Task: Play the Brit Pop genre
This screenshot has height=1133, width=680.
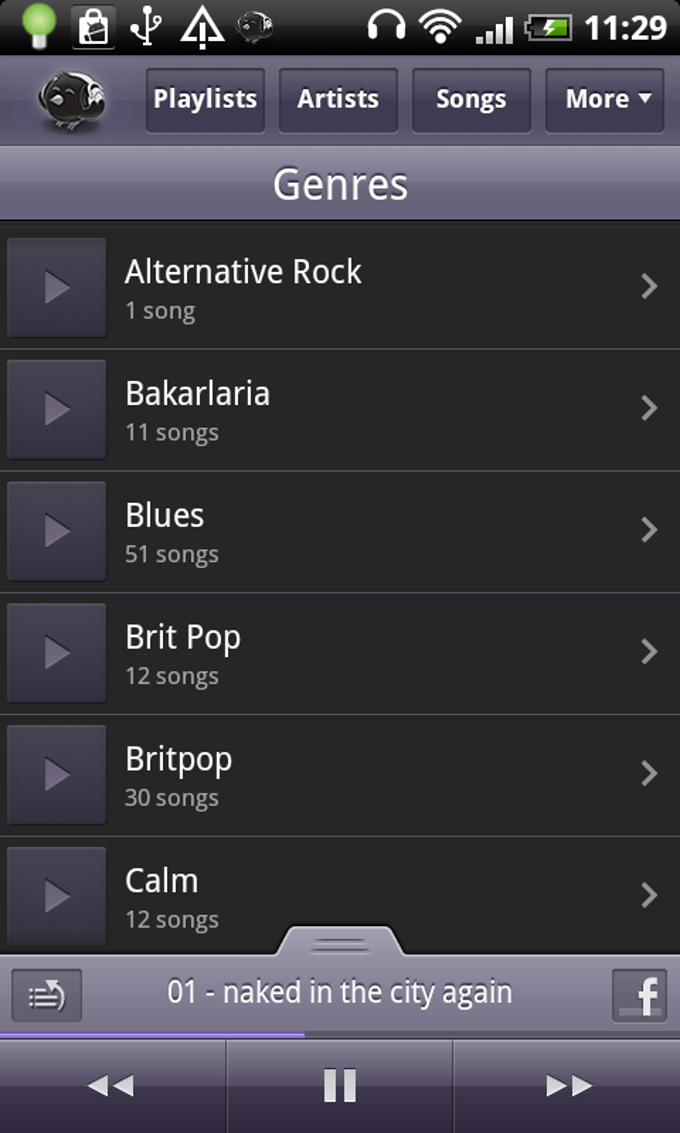Action: pyautogui.click(x=57, y=653)
